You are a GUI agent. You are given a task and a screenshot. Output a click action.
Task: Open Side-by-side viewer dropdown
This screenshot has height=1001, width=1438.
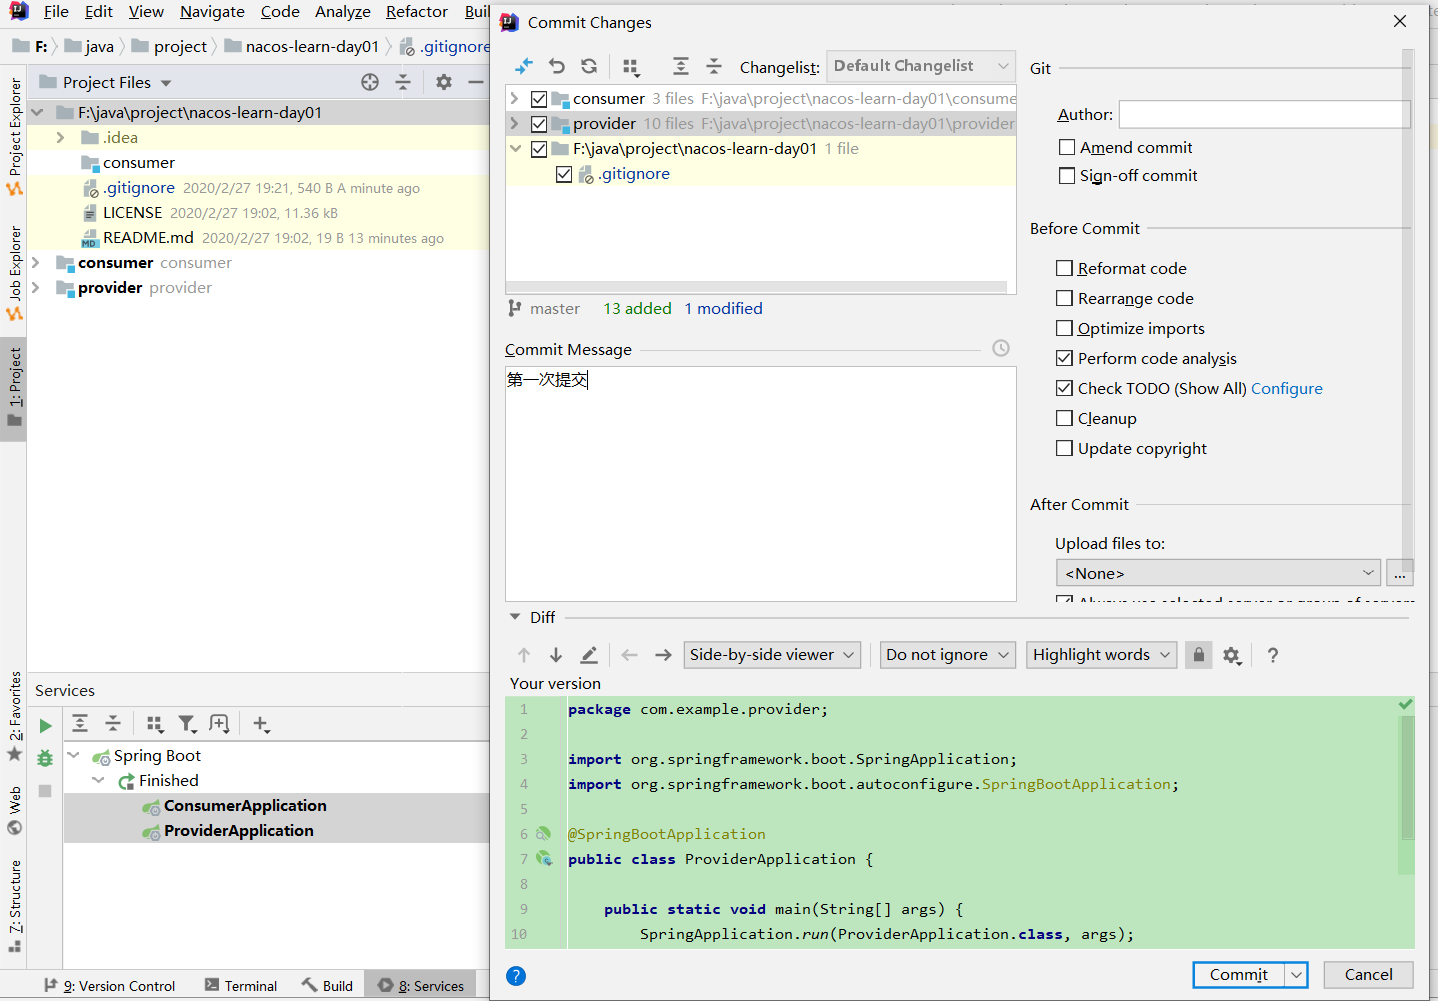click(772, 655)
